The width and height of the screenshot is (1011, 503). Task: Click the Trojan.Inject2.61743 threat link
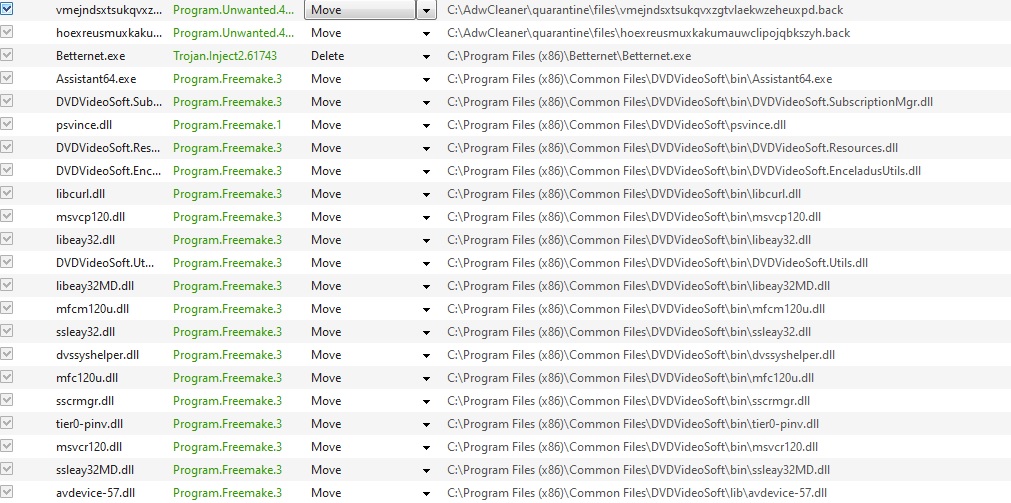click(x=225, y=56)
